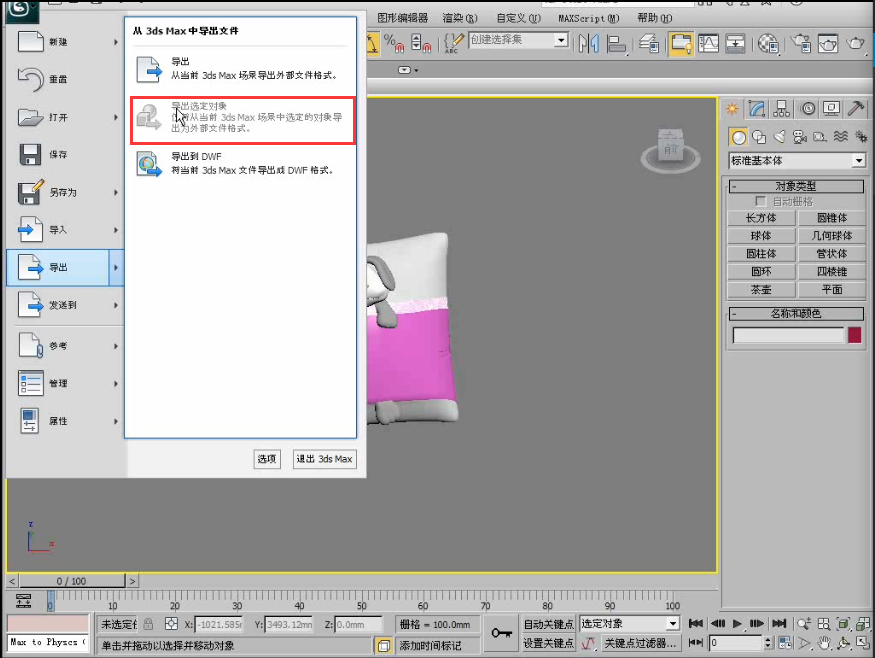Click the 导入 entry in application menu
Image resolution: width=875 pixels, height=658 pixels.
click(x=65, y=230)
